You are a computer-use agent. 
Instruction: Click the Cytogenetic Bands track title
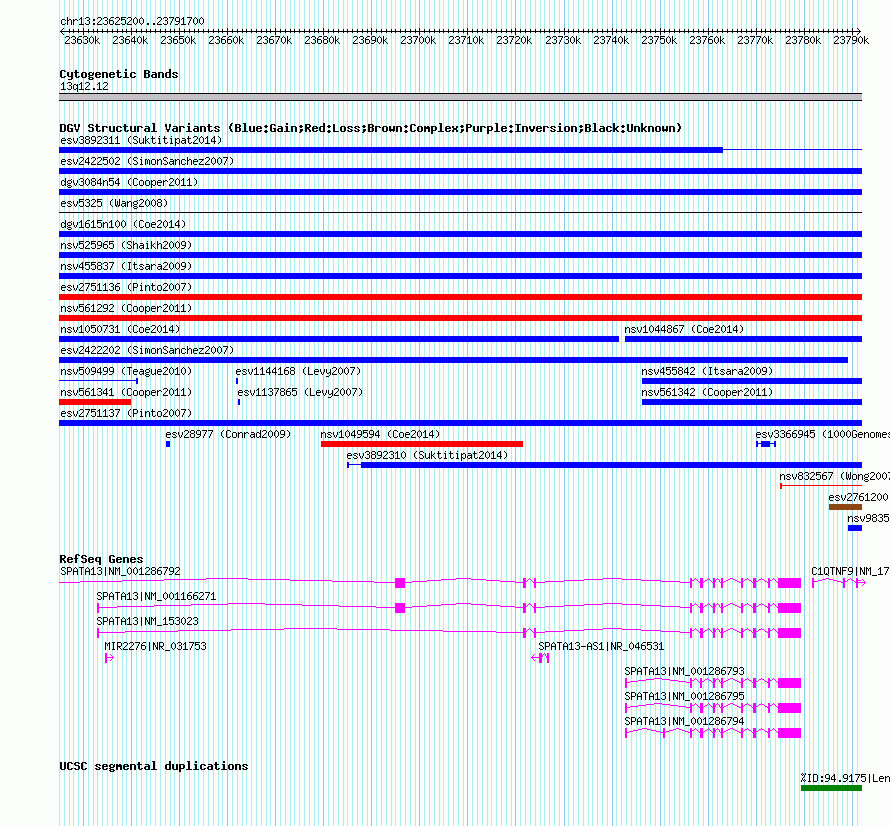click(x=119, y=74)
